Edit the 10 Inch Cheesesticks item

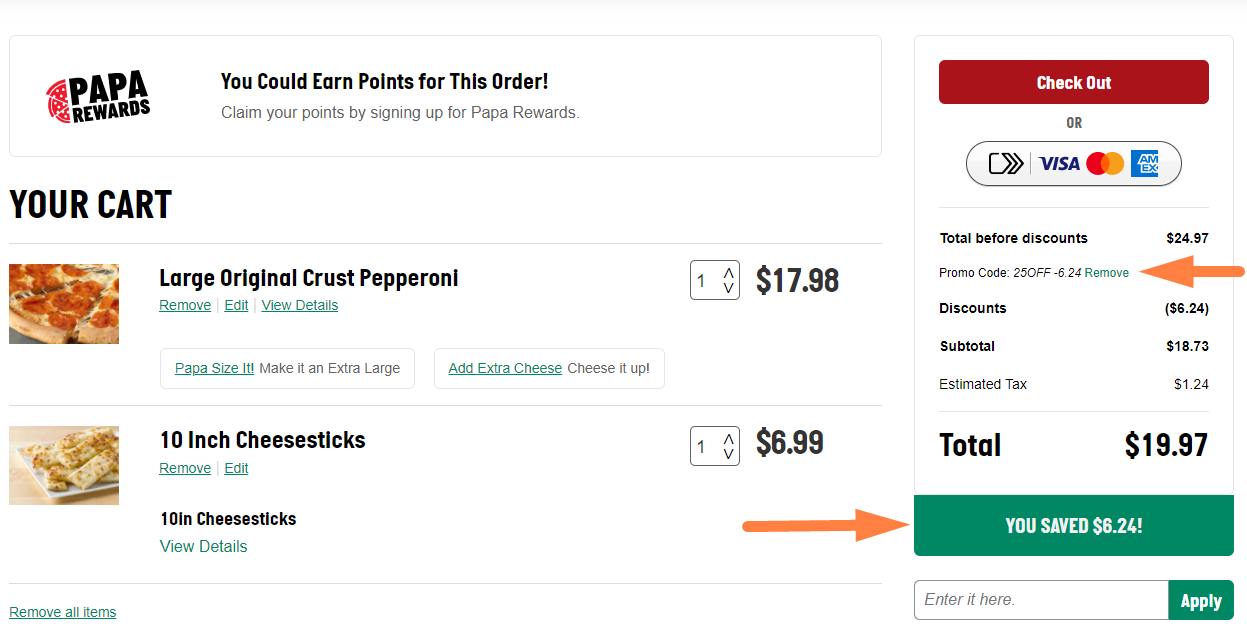236,468
